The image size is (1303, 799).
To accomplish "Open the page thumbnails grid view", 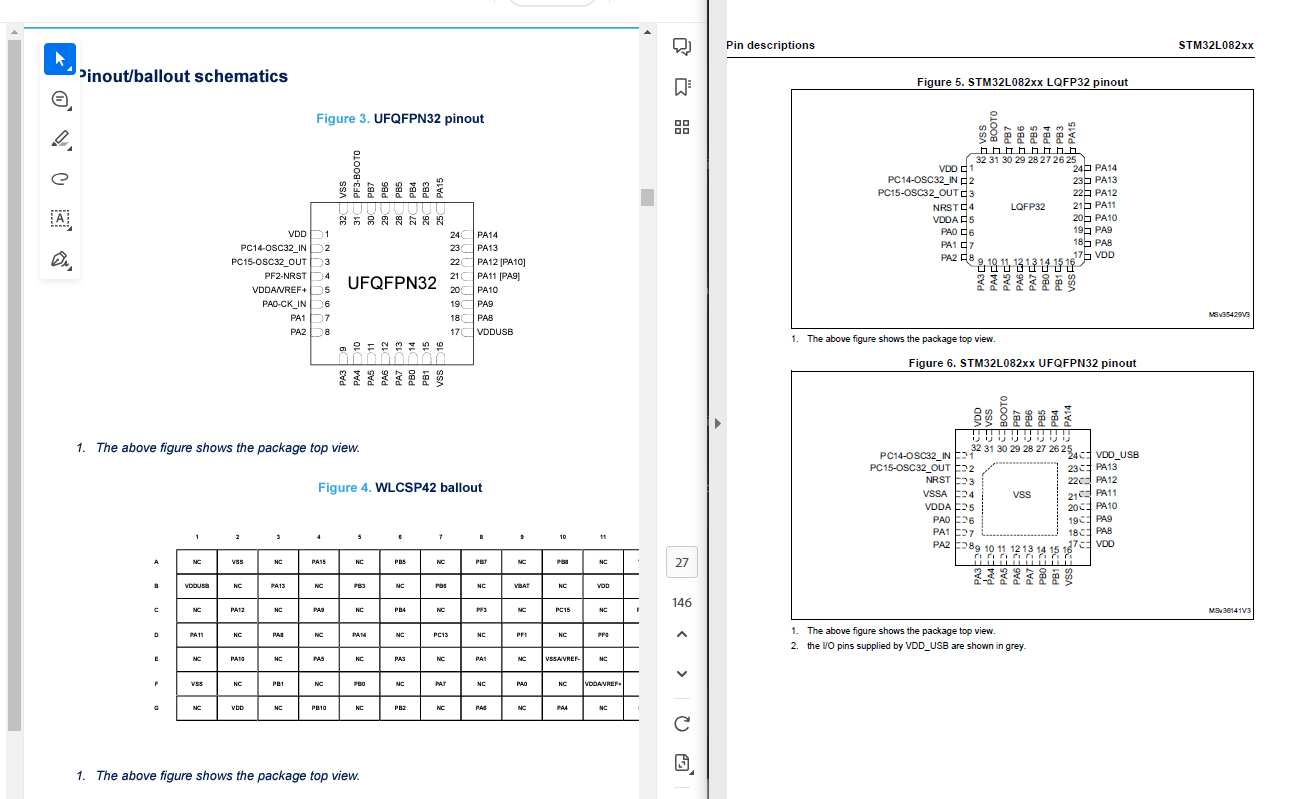I will point(681,128).
